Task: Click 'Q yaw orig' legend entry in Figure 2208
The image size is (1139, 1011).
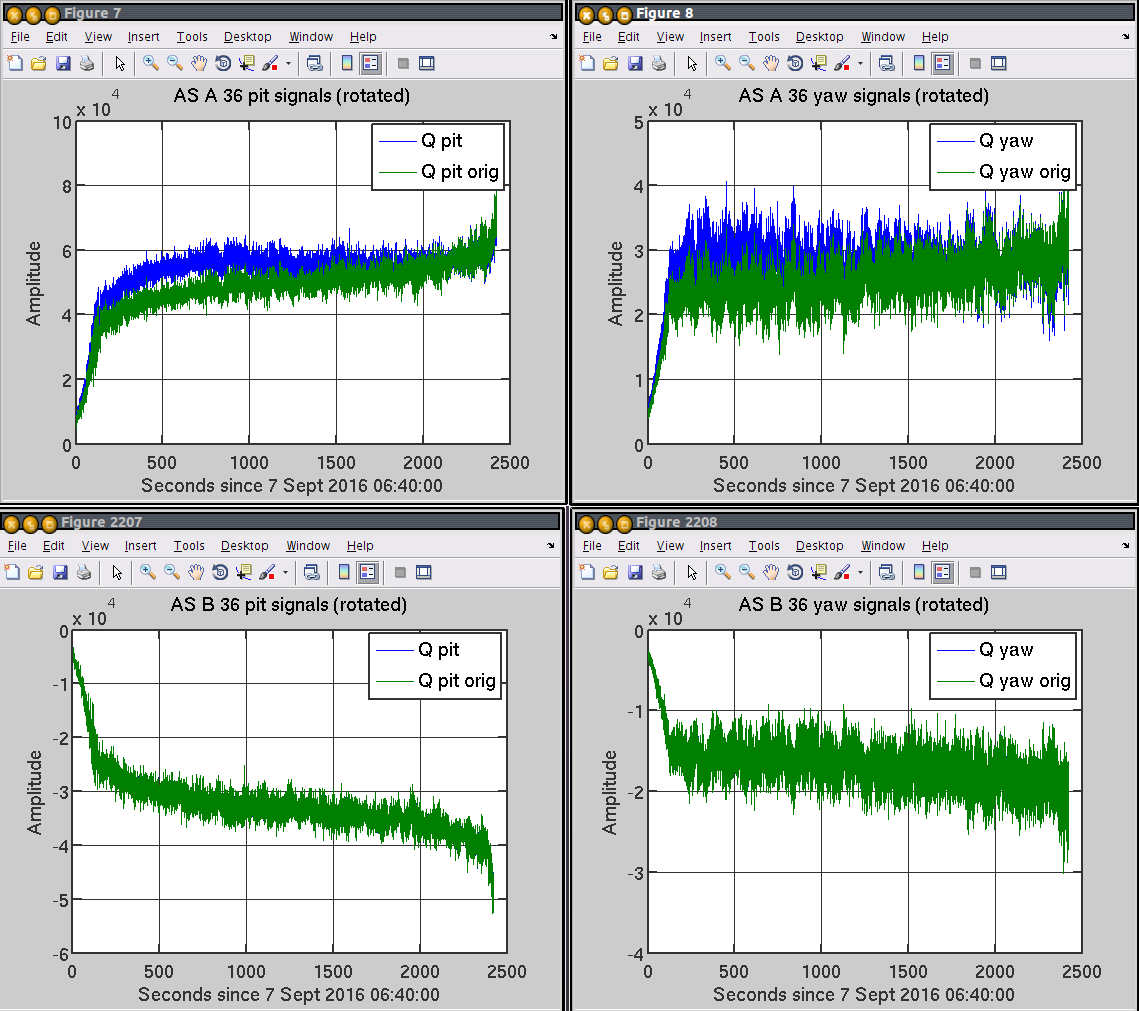Action: [1004, 681]
